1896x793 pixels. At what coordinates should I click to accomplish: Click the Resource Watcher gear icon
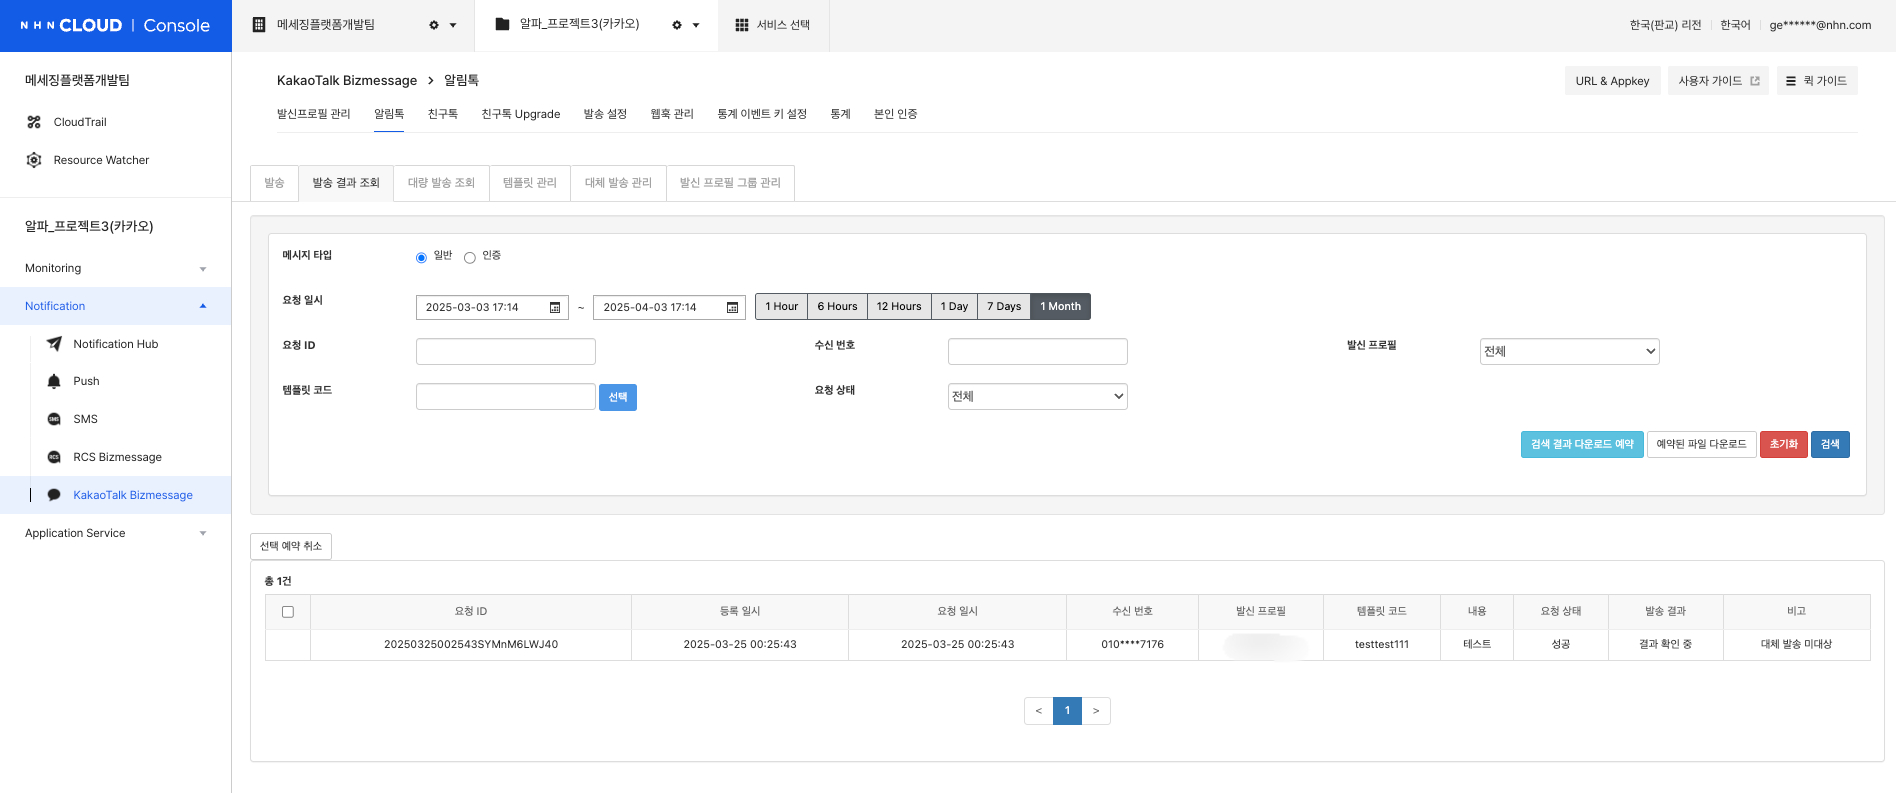coord(34,160)
